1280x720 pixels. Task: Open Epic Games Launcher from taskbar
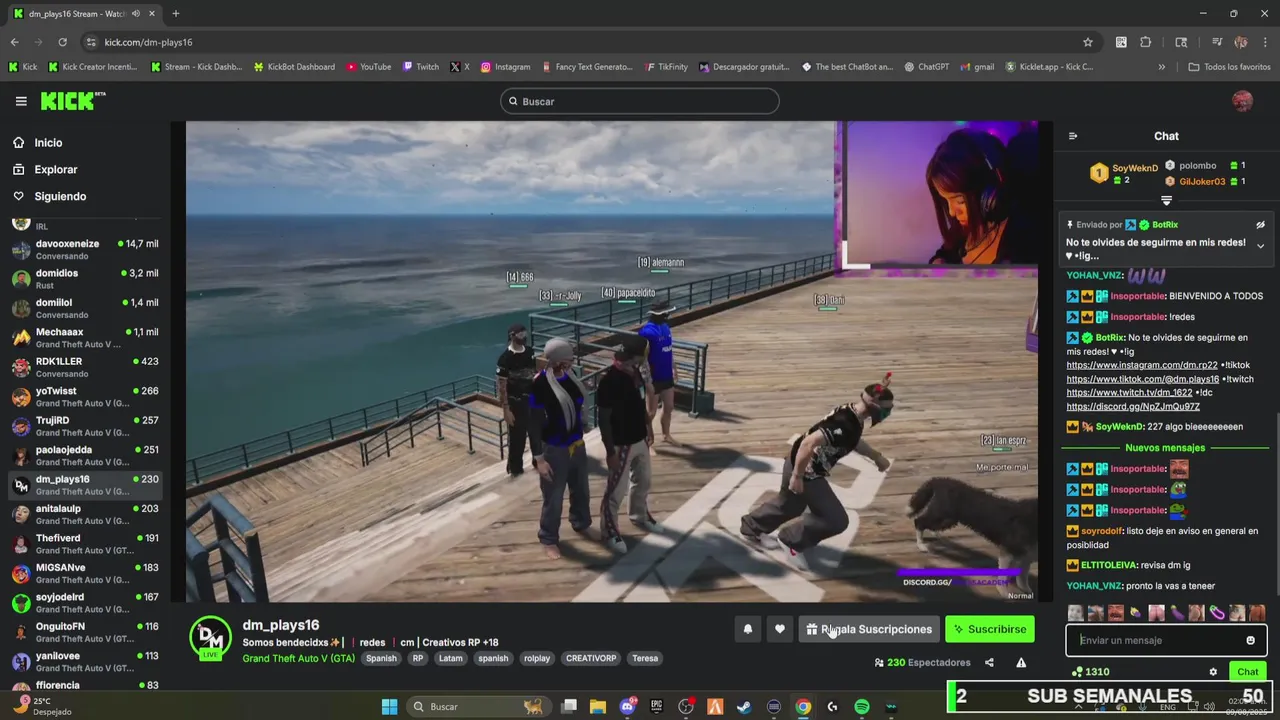click(656, 707)
